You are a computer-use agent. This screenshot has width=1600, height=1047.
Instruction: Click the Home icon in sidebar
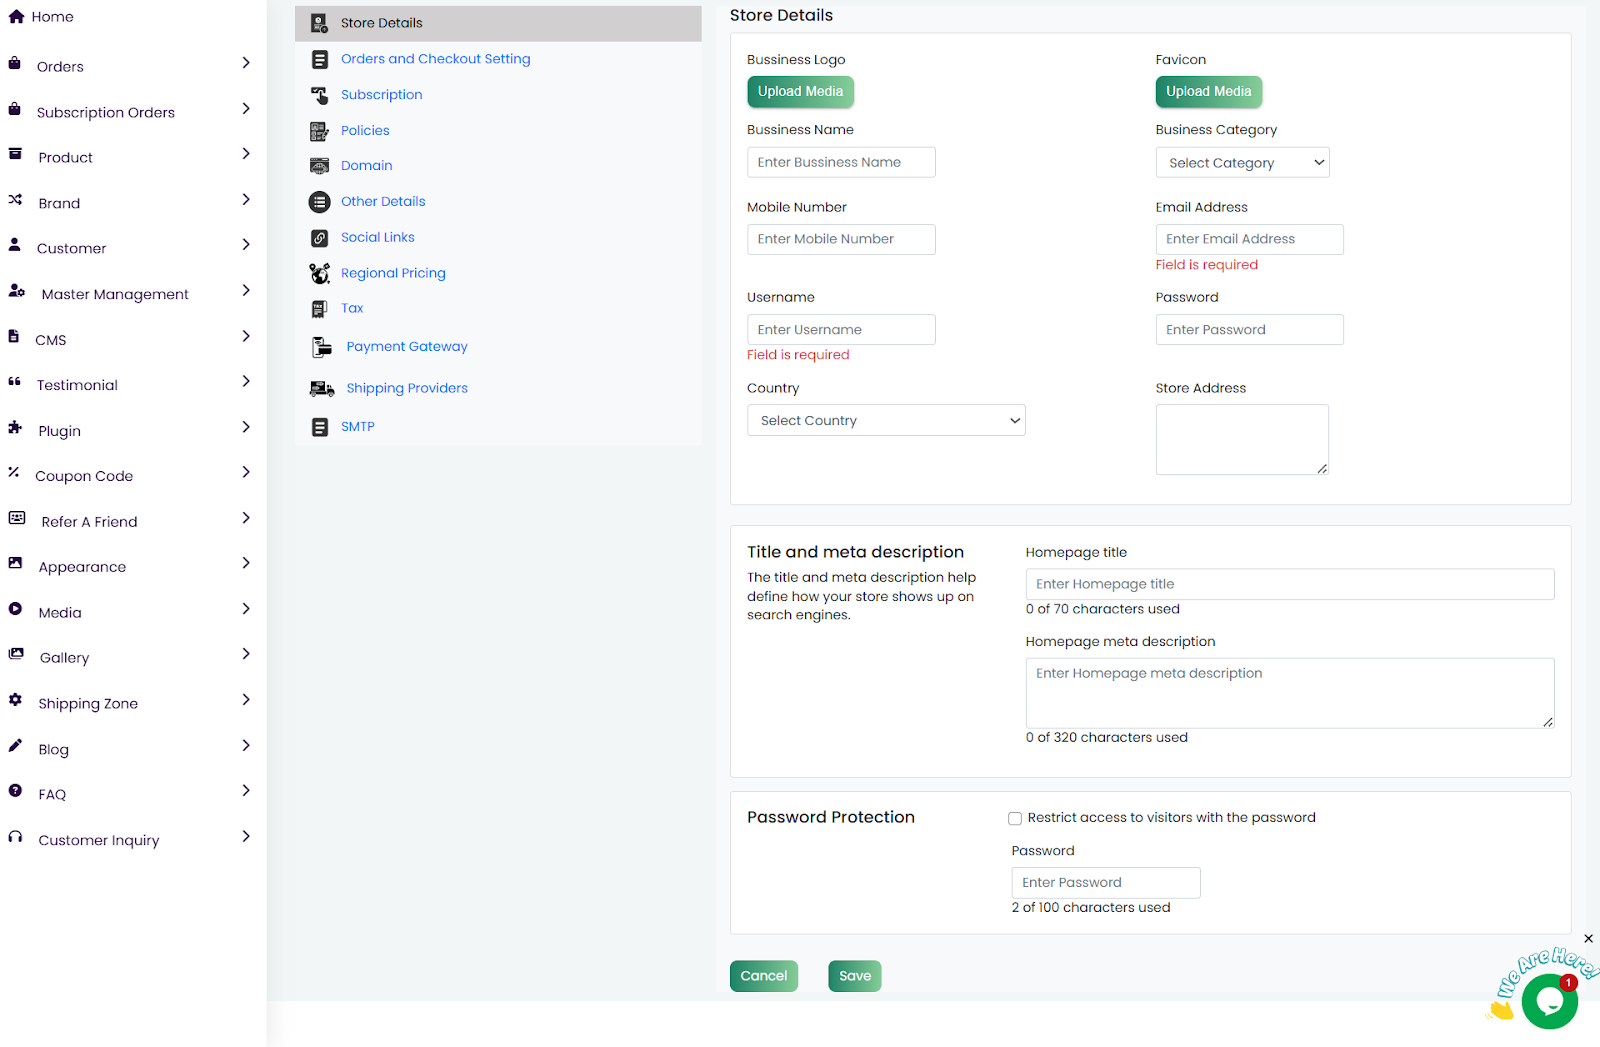point(16,17)
